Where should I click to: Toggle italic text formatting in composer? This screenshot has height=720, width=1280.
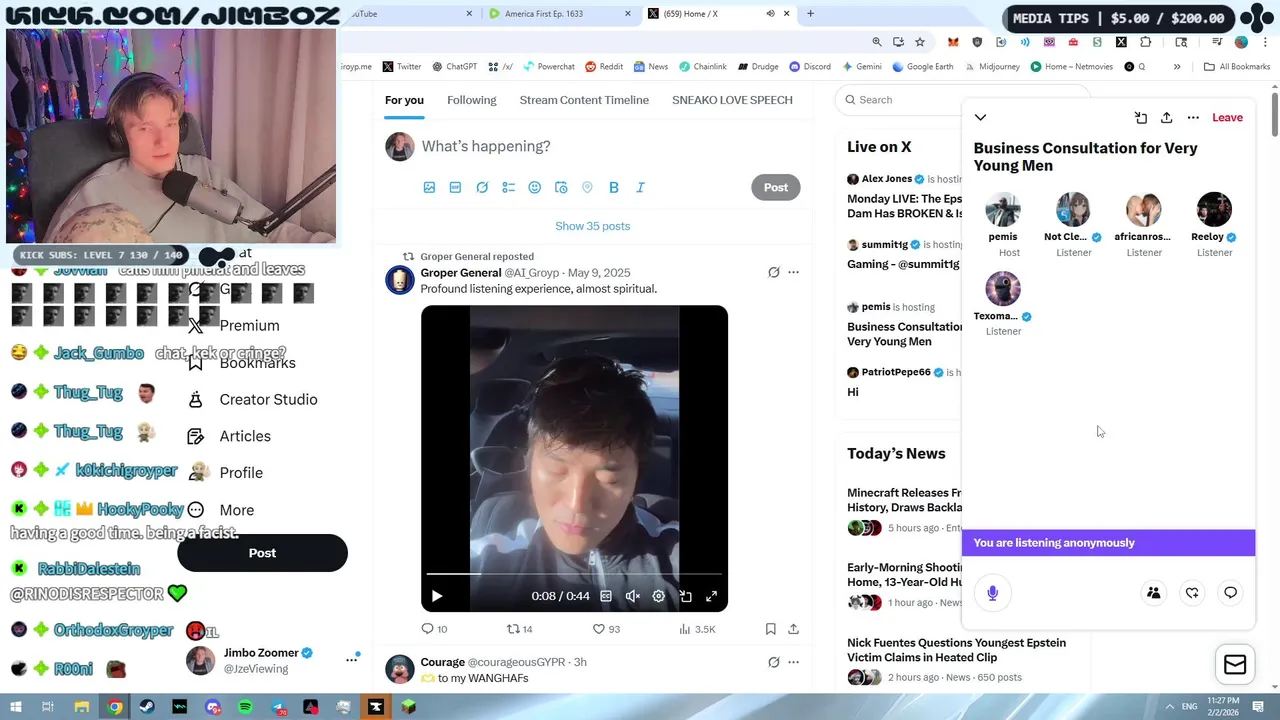tap(640, 187)
